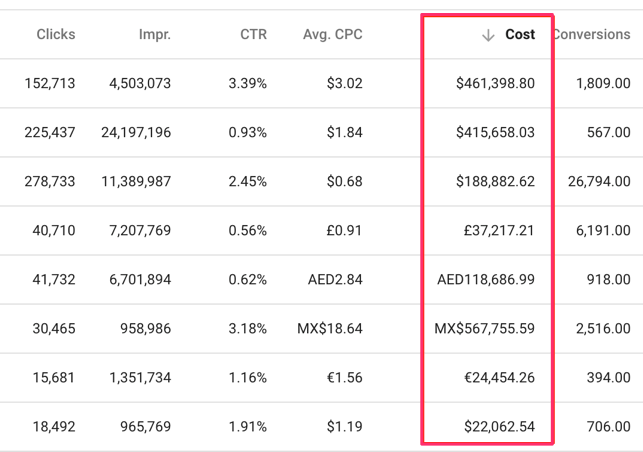Viewport: 643px width, 452px height.
Task: Click the $415,658.03 cost value
Action: point(495,133)
